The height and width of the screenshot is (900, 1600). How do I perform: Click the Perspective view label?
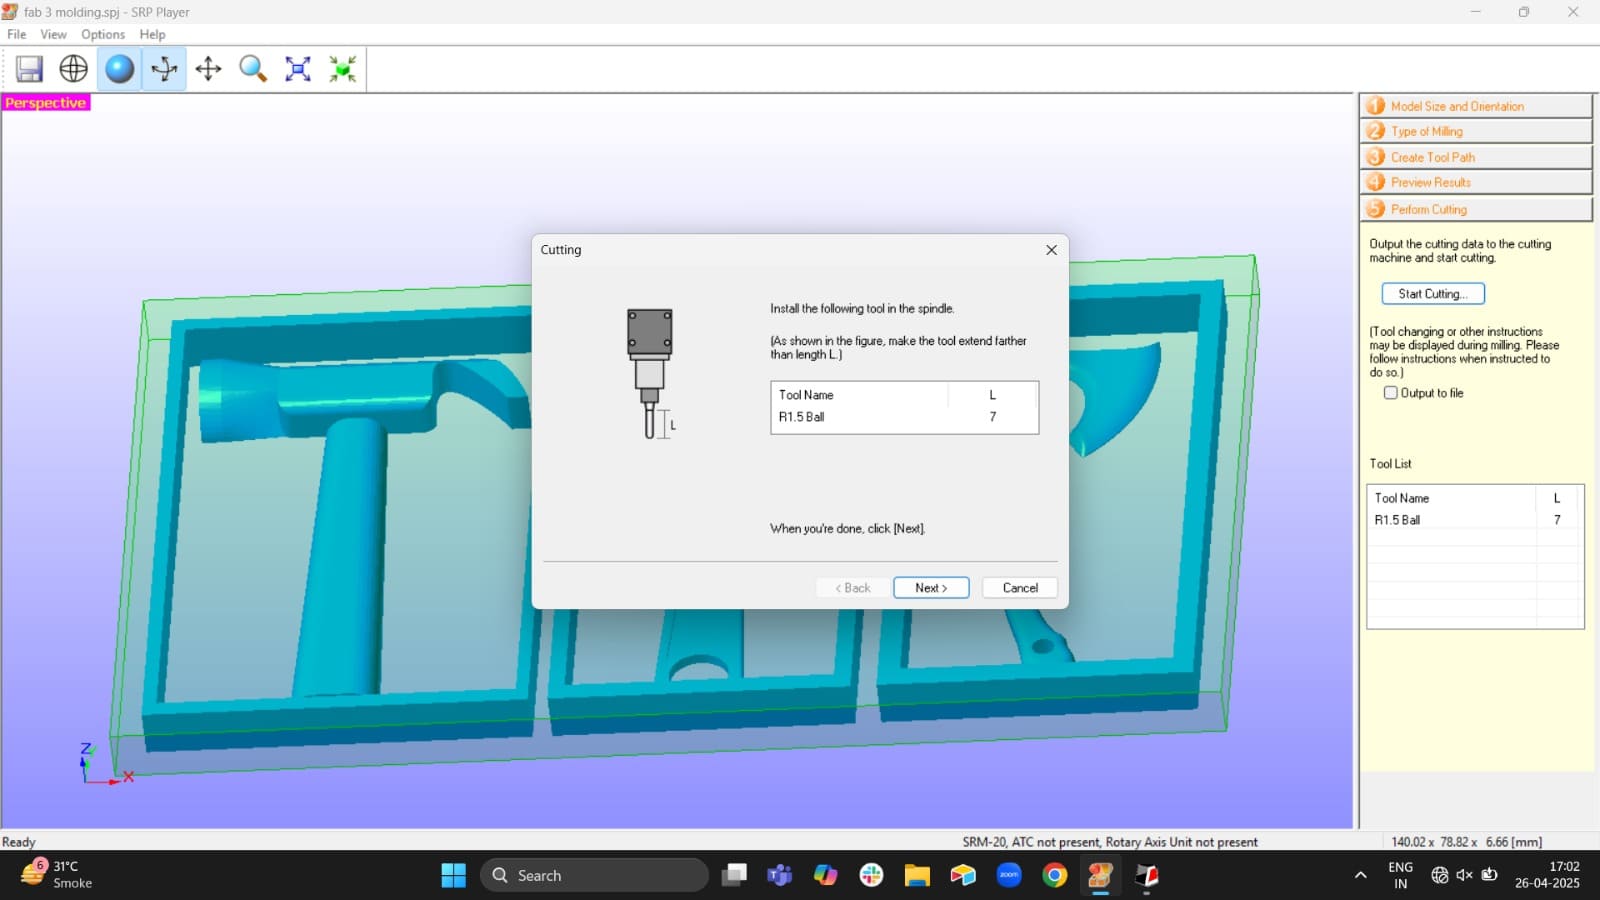pos(46,103)
